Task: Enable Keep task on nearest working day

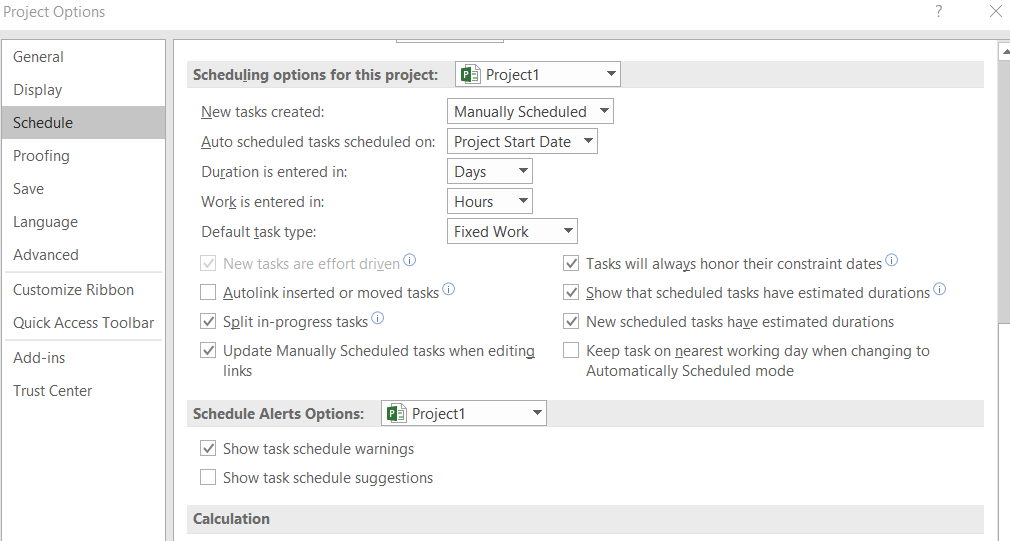Action: click(571, 351)
